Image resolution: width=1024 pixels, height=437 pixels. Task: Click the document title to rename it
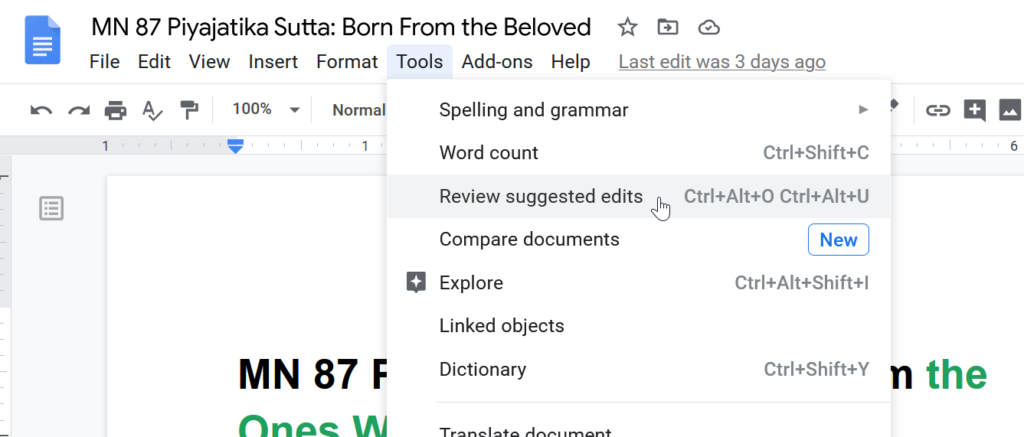341,27
